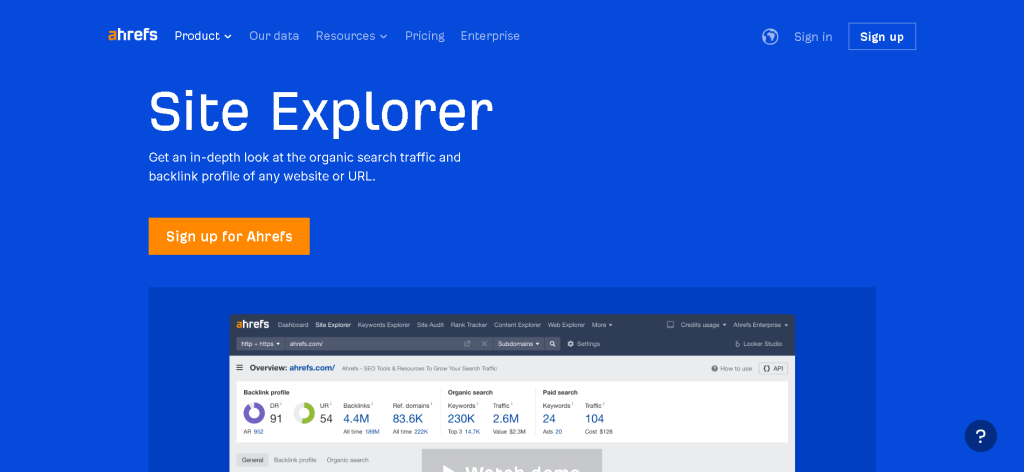The image size is (1024, 472).
Task: Select Rank Tracker in demo preview
Action: point(469,324)
